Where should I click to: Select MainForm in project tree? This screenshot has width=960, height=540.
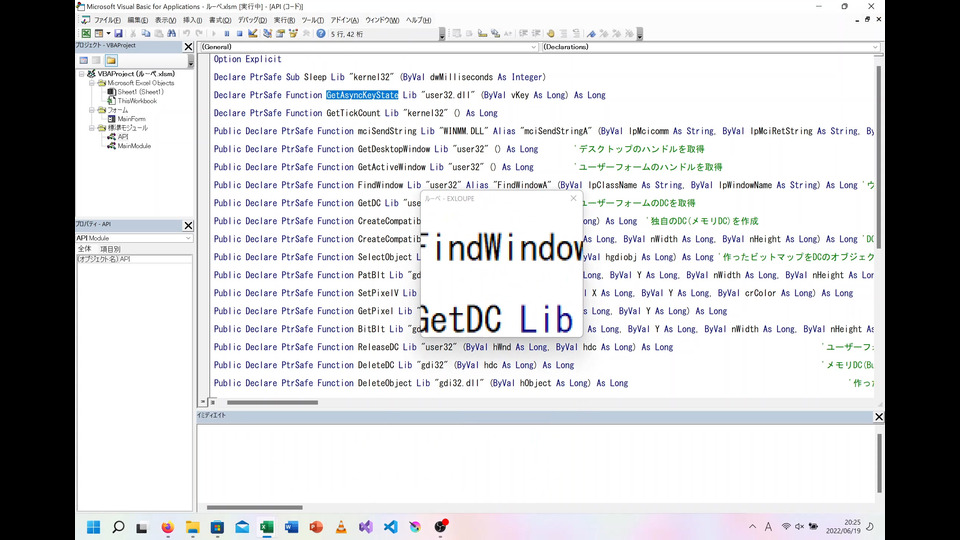131,119
